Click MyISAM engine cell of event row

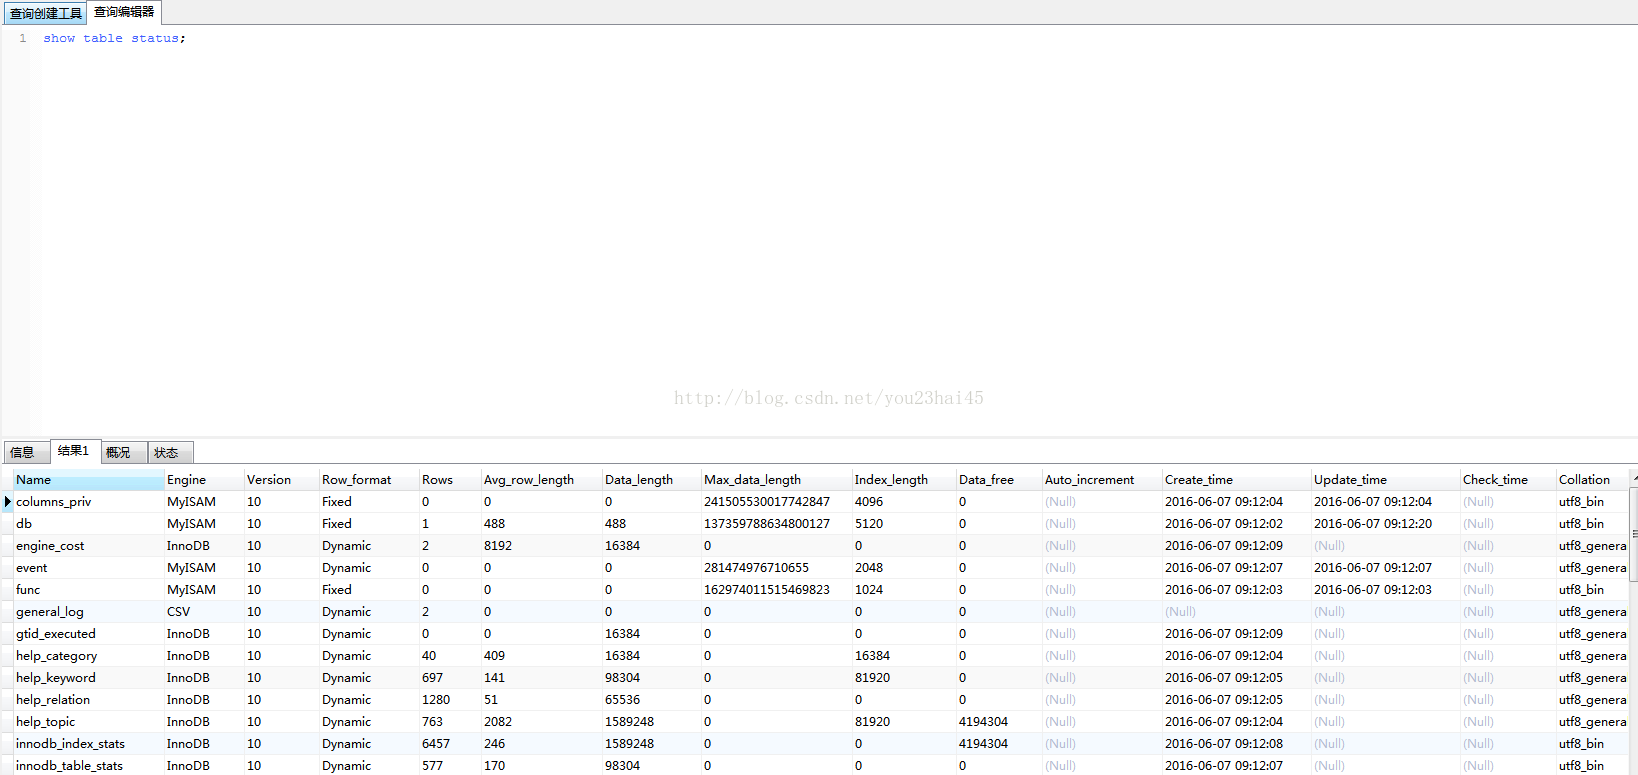pos(204,568)
